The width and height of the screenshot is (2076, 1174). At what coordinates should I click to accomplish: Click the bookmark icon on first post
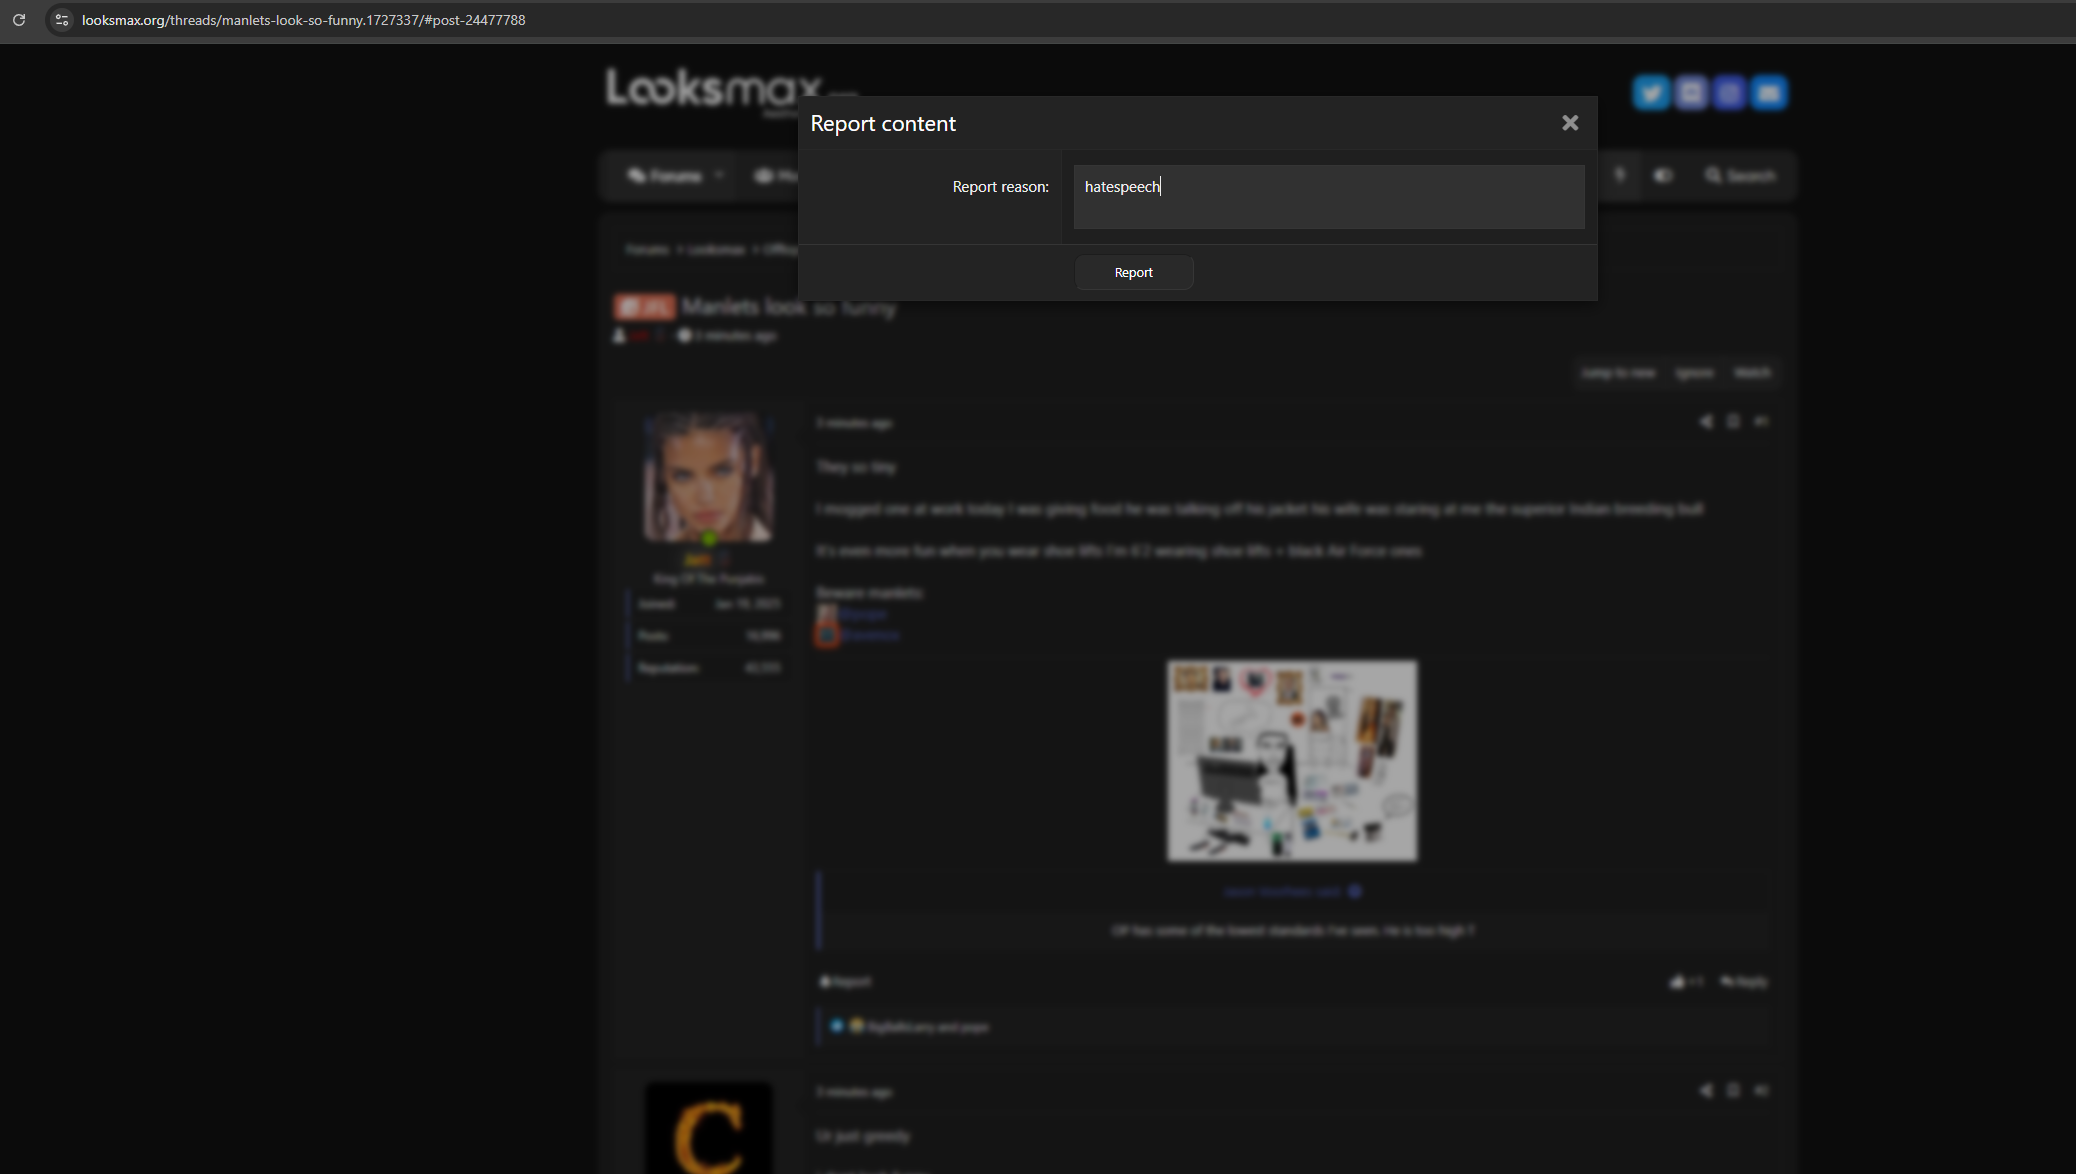coord(1733,422)
